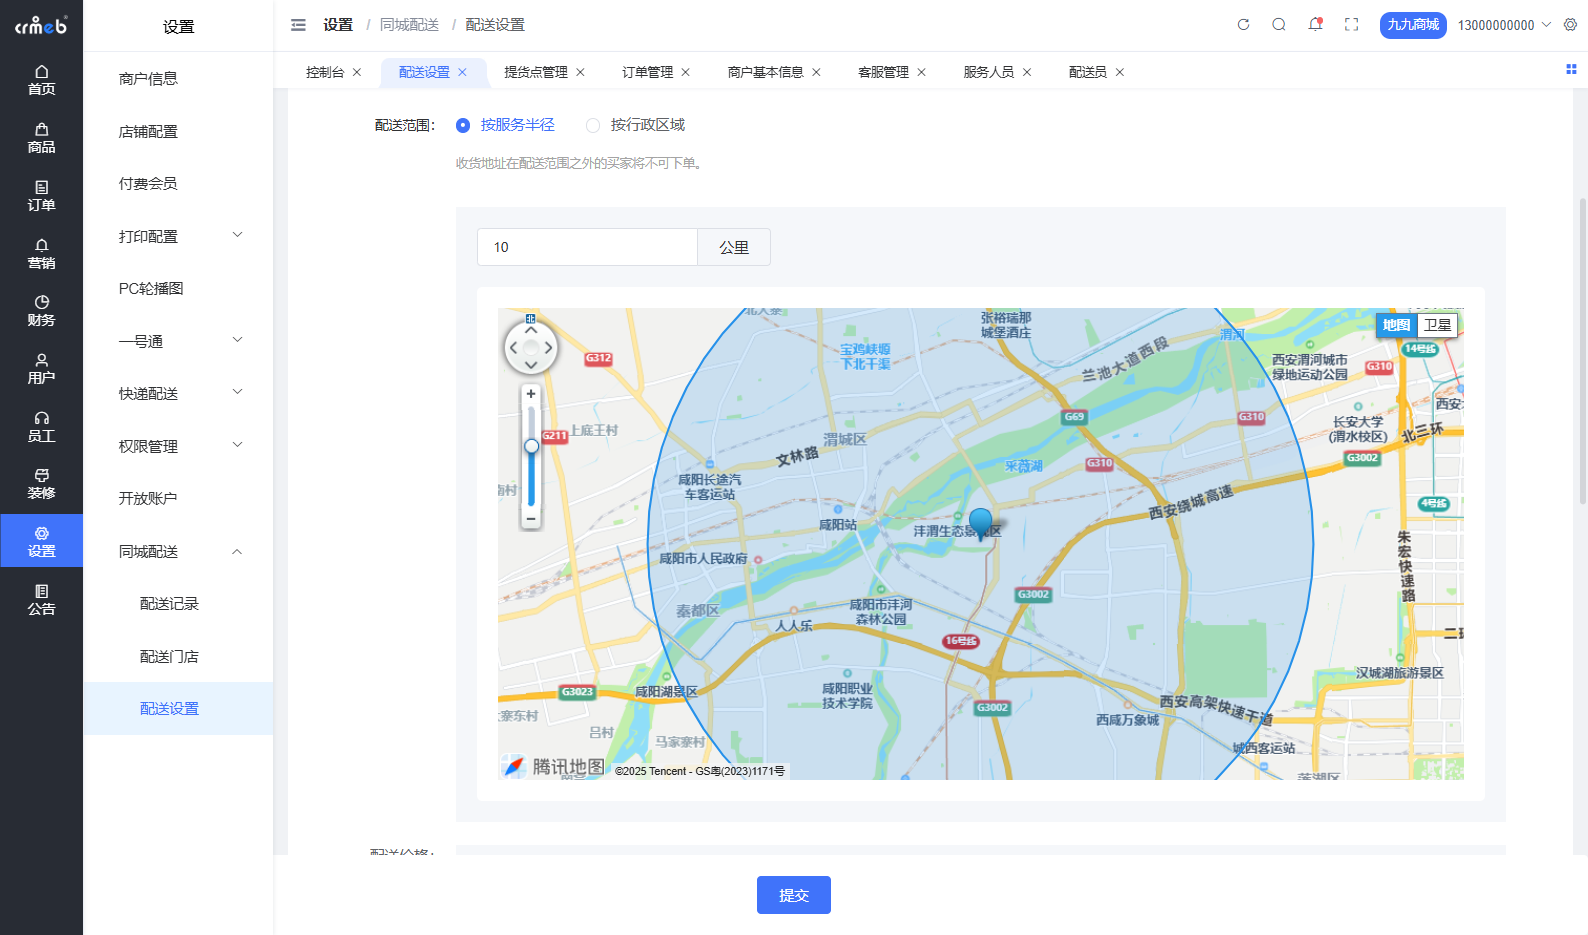Click the 设置 breadcrumb link
Screen dimensions: 1588x935
(338, 25)
